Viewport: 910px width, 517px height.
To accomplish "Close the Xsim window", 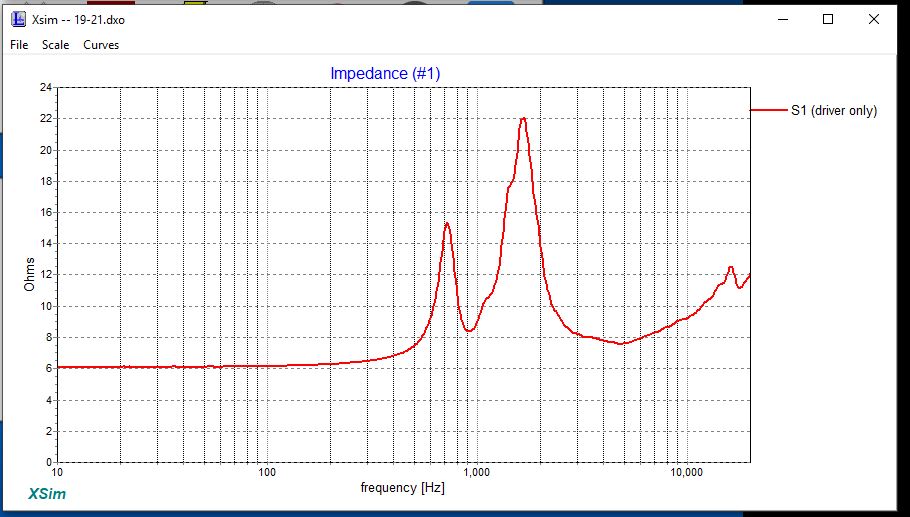I will 873,19.
